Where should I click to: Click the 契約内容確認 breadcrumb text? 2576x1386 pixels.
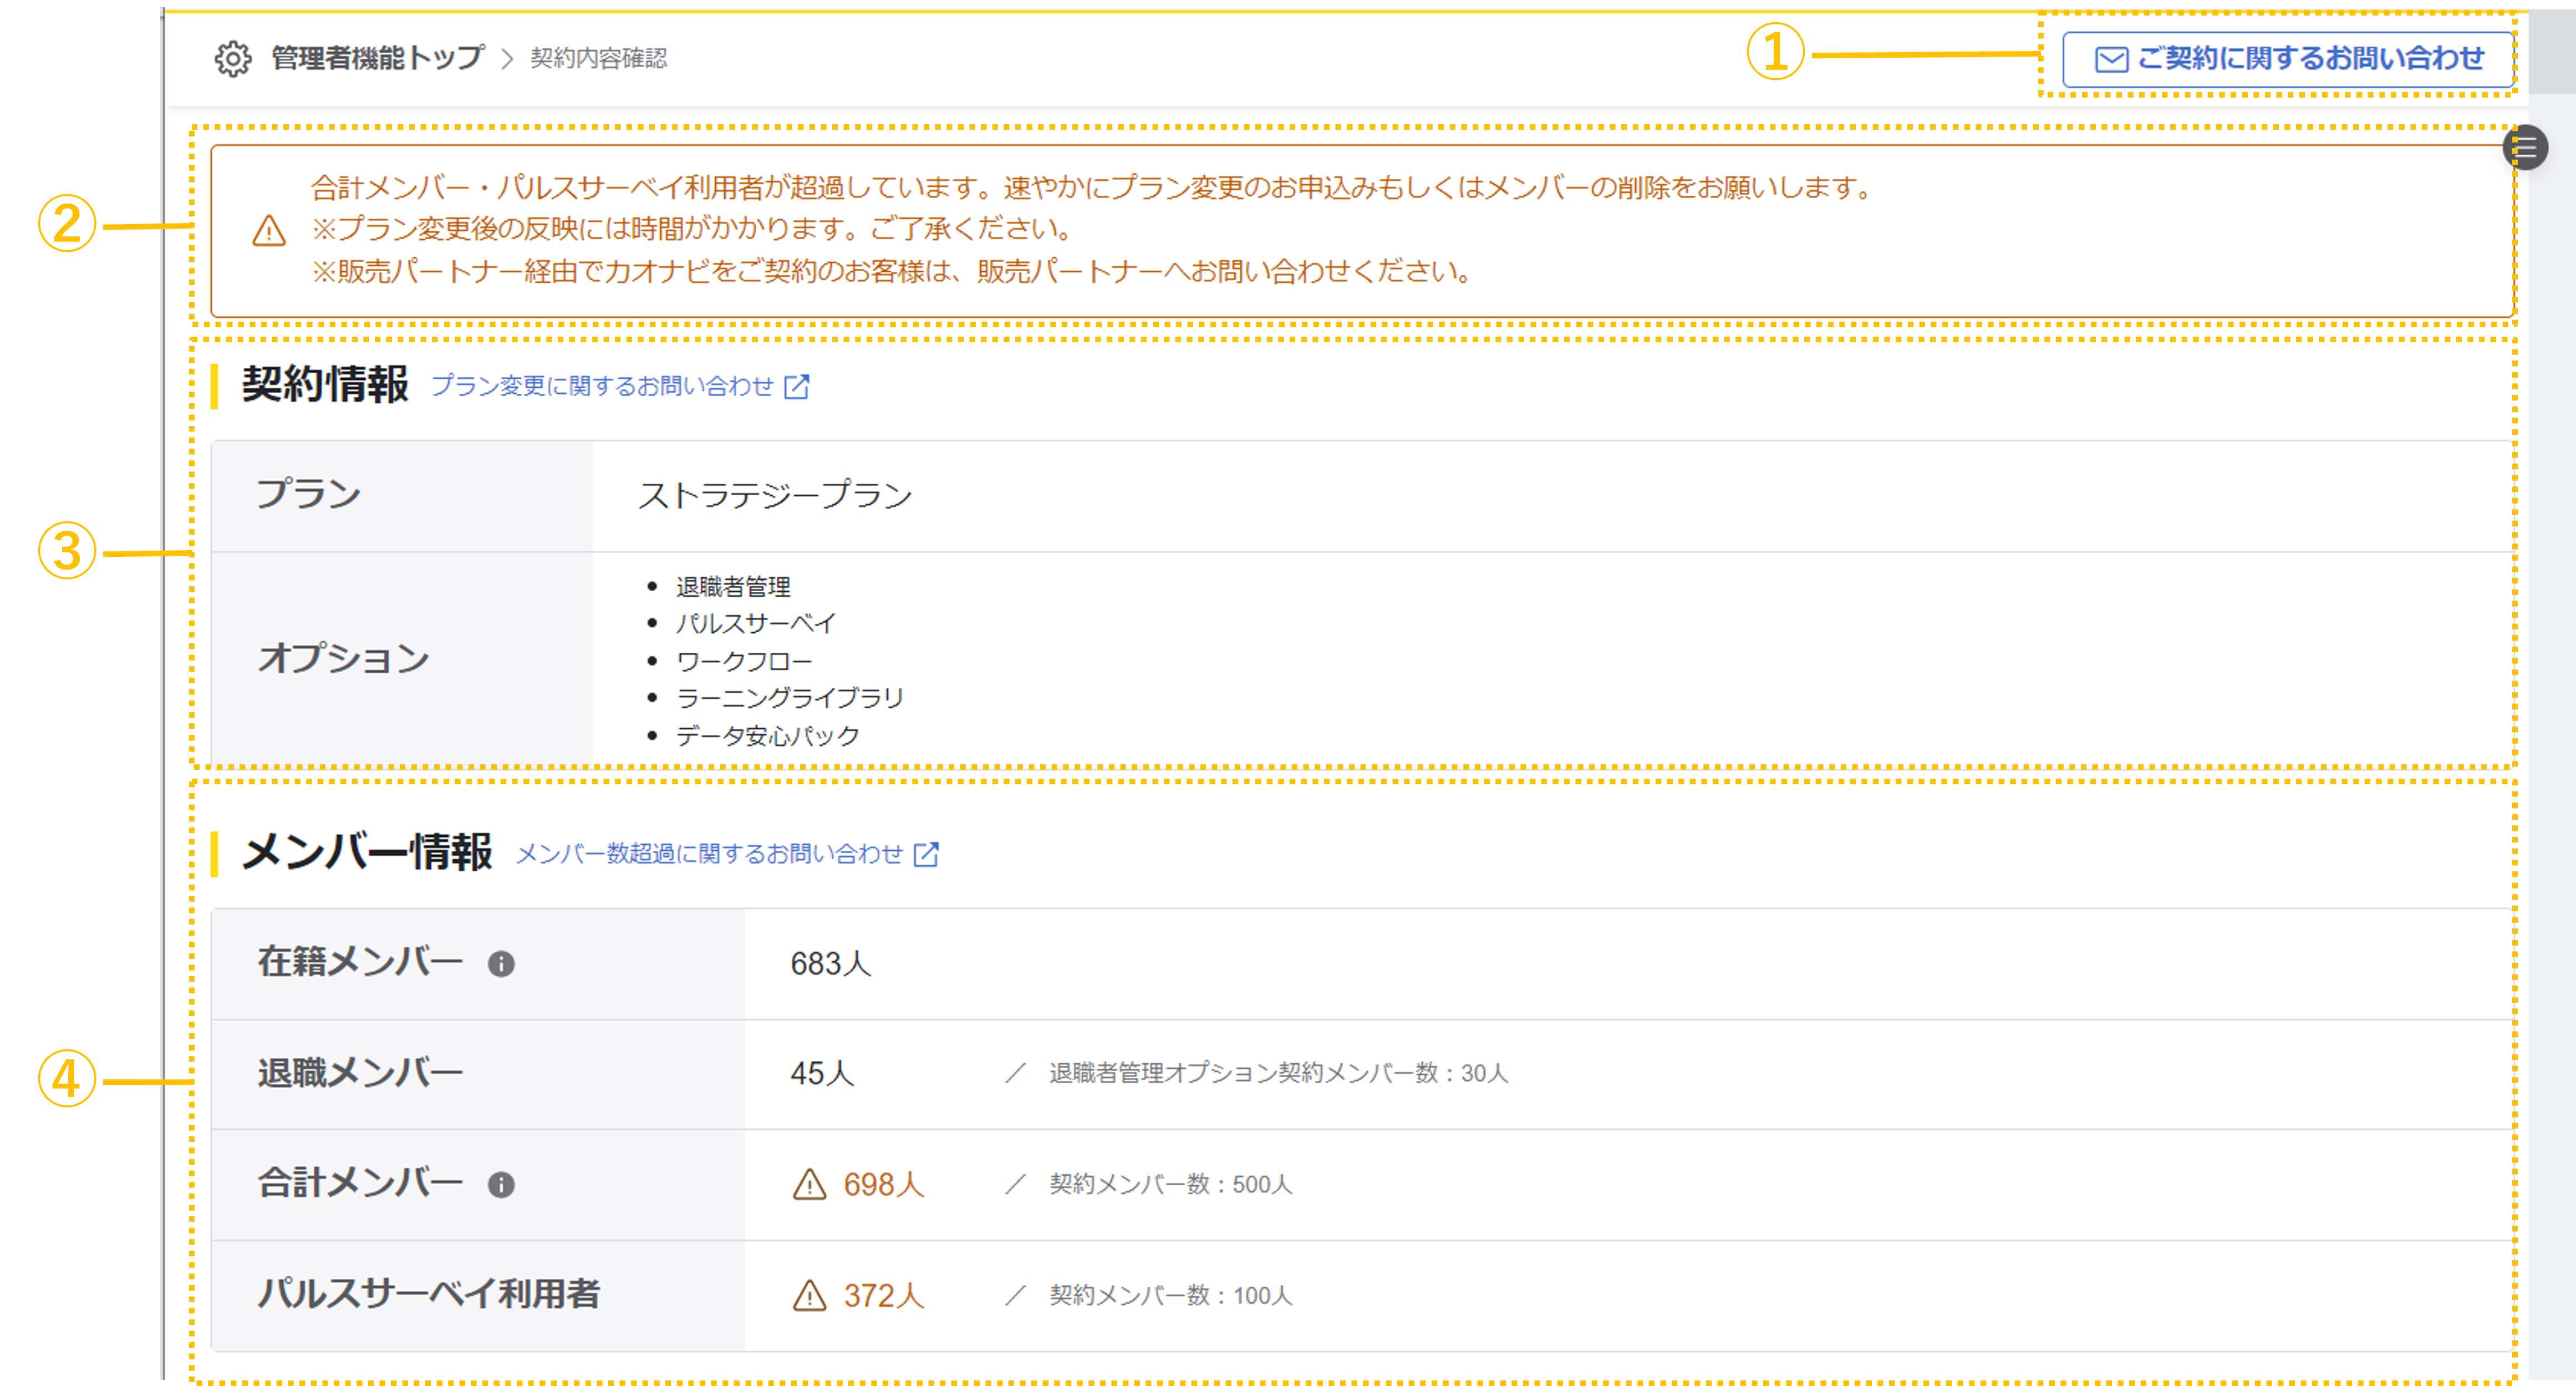click(x=598, y=58)
